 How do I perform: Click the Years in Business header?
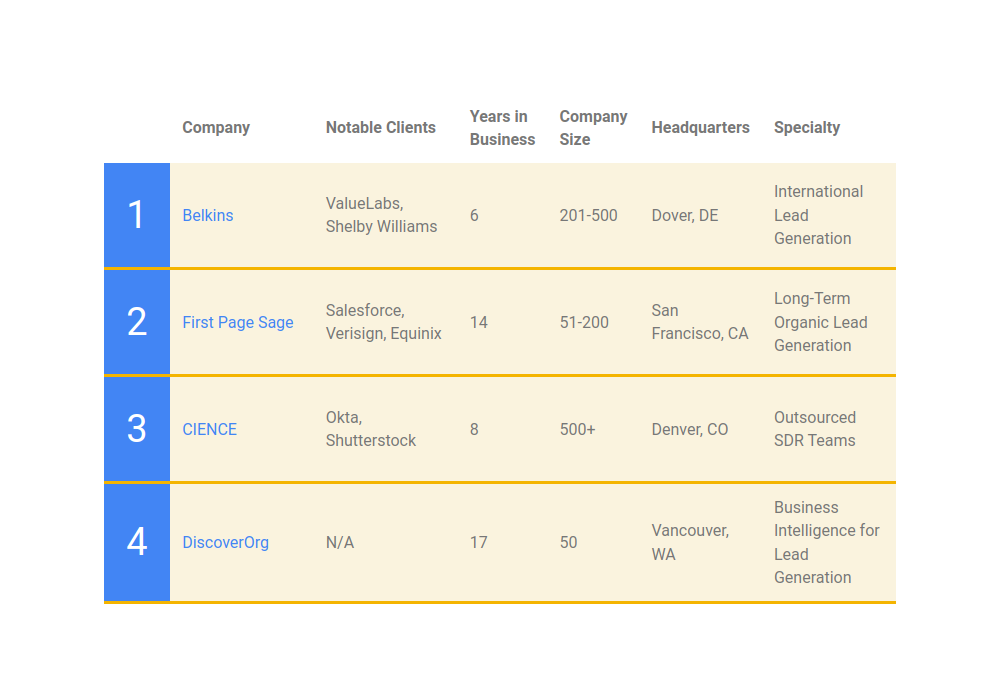point(502,128)
